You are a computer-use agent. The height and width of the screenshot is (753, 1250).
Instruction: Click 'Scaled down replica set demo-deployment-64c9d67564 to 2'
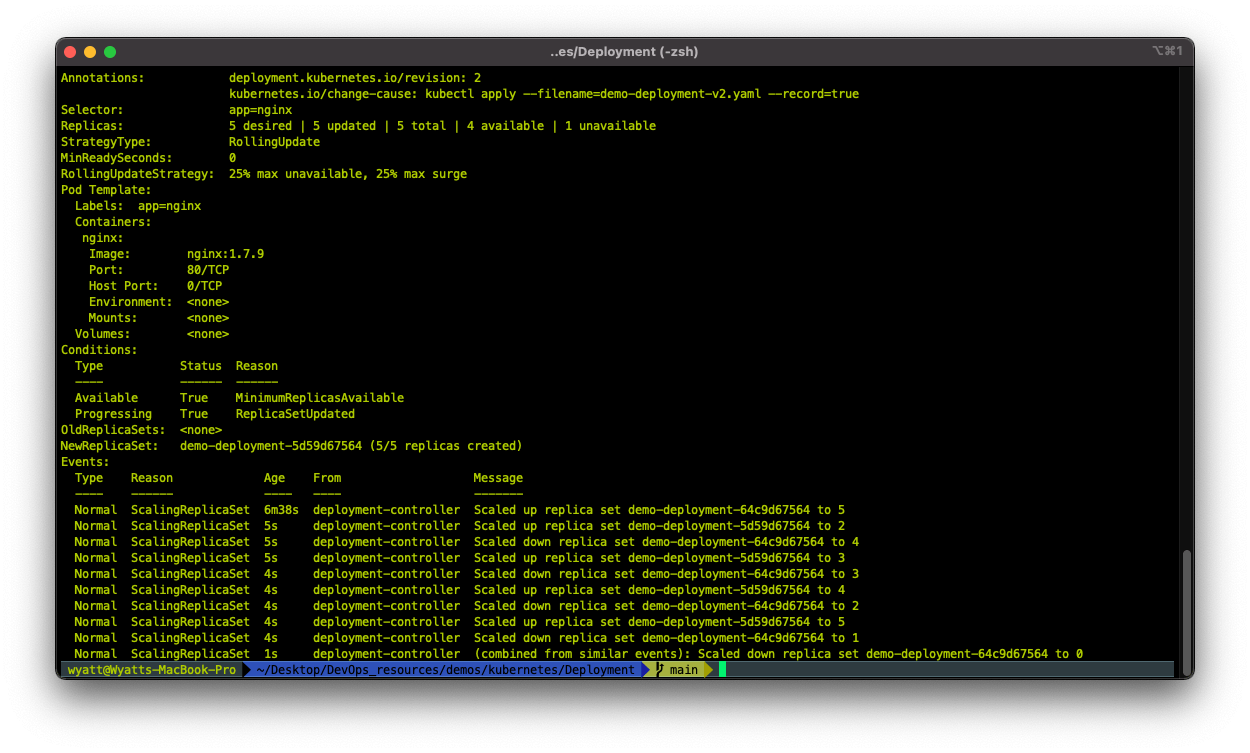(x=666, y=606)
